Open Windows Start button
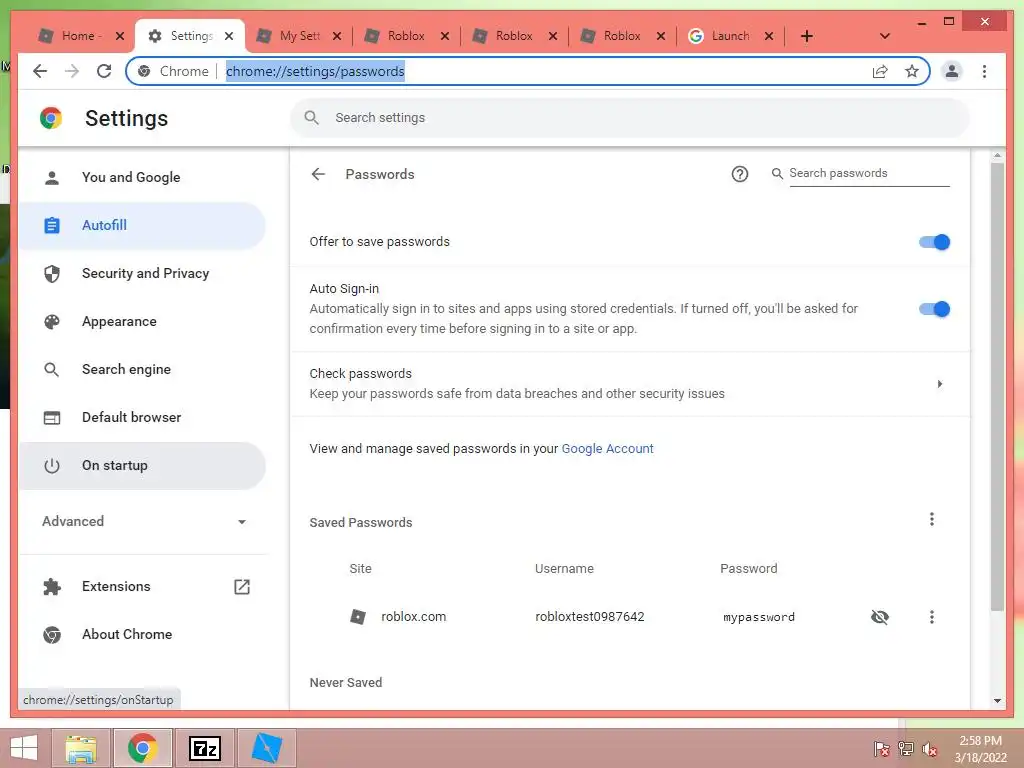 tap(24, 748)
